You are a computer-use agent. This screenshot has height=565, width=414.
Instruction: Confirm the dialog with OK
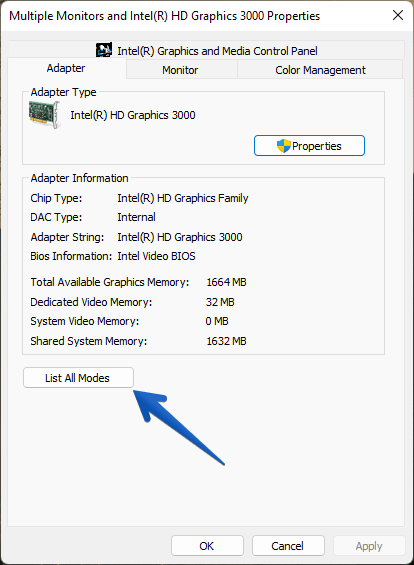[207, 546]
